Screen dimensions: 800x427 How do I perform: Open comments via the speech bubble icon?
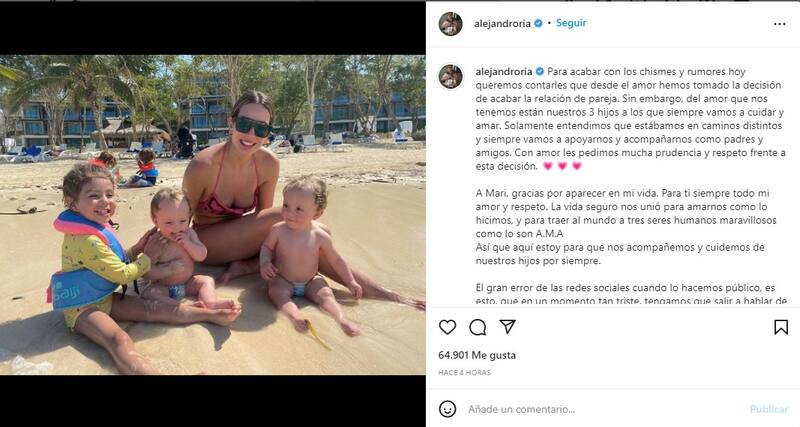click(x=478, y=328)
